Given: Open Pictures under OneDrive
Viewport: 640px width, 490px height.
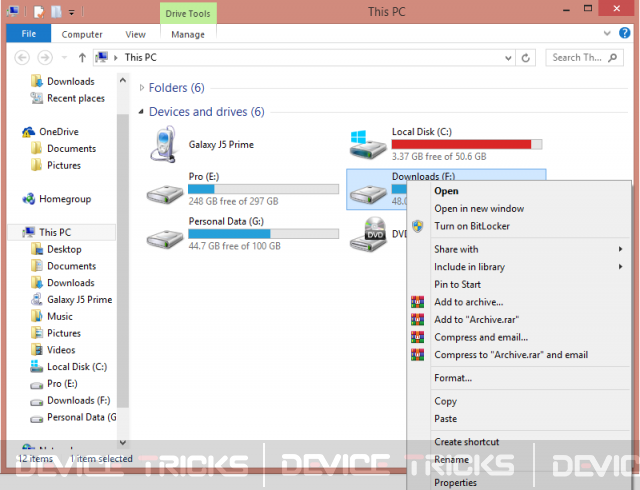Looking at the screenshot, I should 64,165.
